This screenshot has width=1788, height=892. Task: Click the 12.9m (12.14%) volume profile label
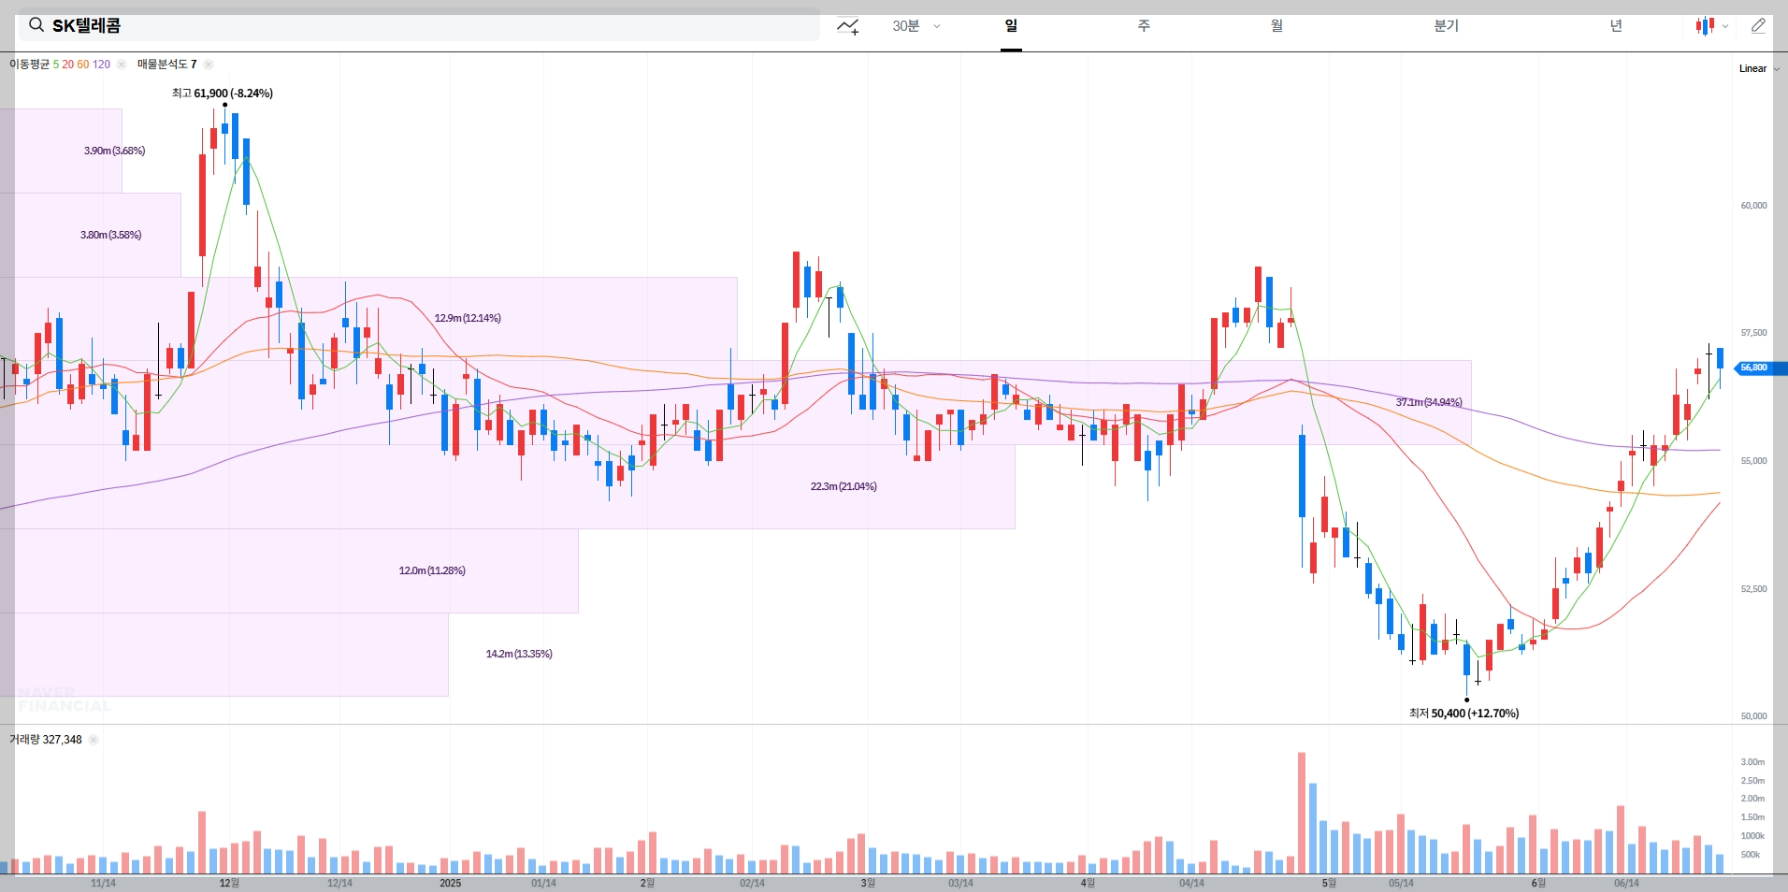coord(467,318)
